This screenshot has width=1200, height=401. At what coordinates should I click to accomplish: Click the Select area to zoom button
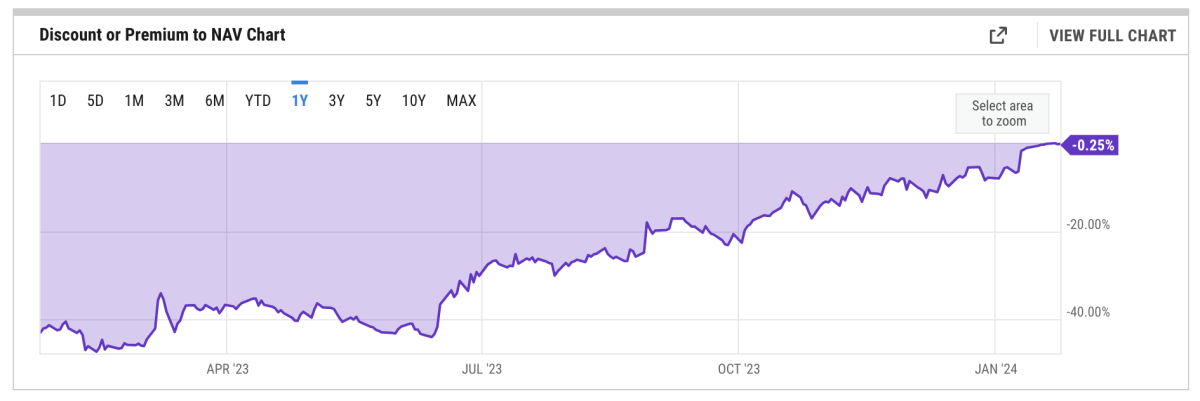coord(1001,113)
